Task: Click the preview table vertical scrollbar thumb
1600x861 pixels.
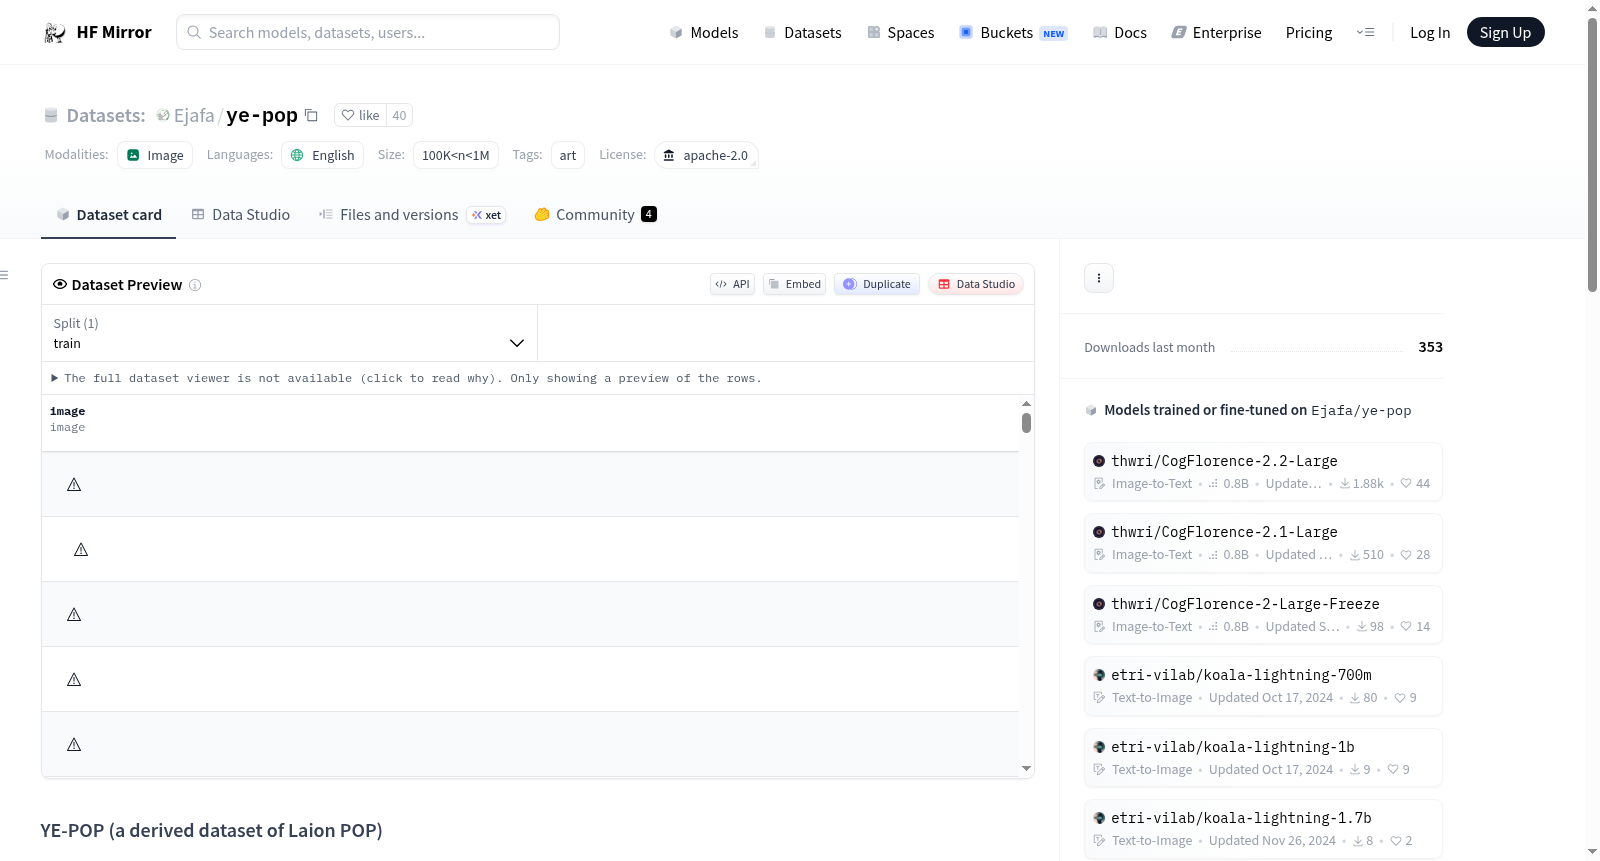Action: pyautogui.click(x=1026, y=423)
